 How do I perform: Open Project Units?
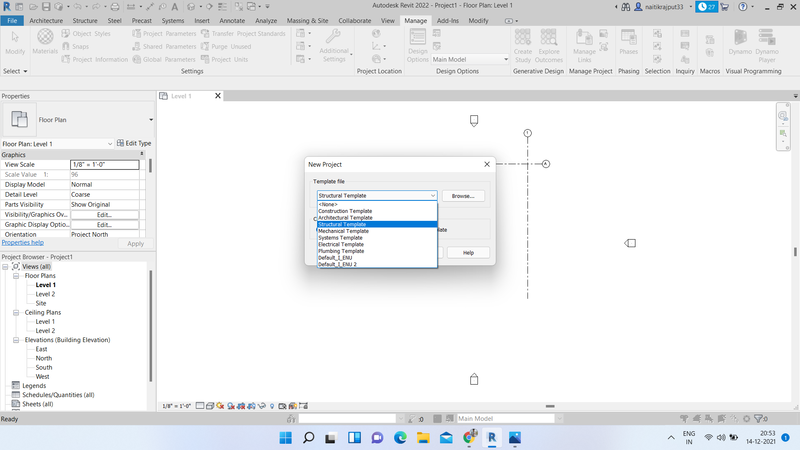(224, 59)
